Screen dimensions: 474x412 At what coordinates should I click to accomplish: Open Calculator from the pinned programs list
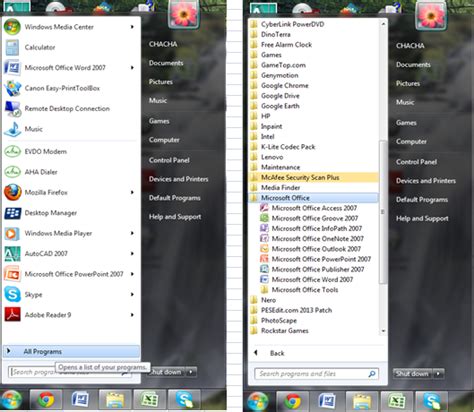(71, 47)
